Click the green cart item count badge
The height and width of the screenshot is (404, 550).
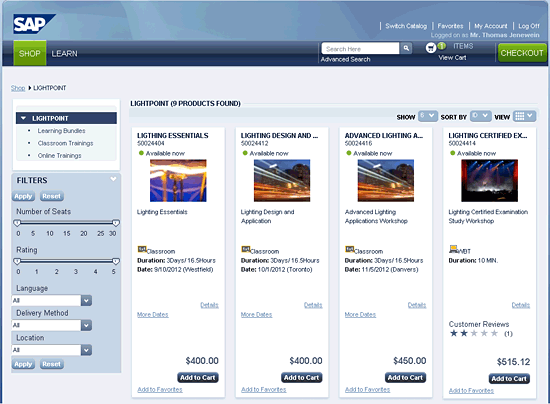(442, 46)
